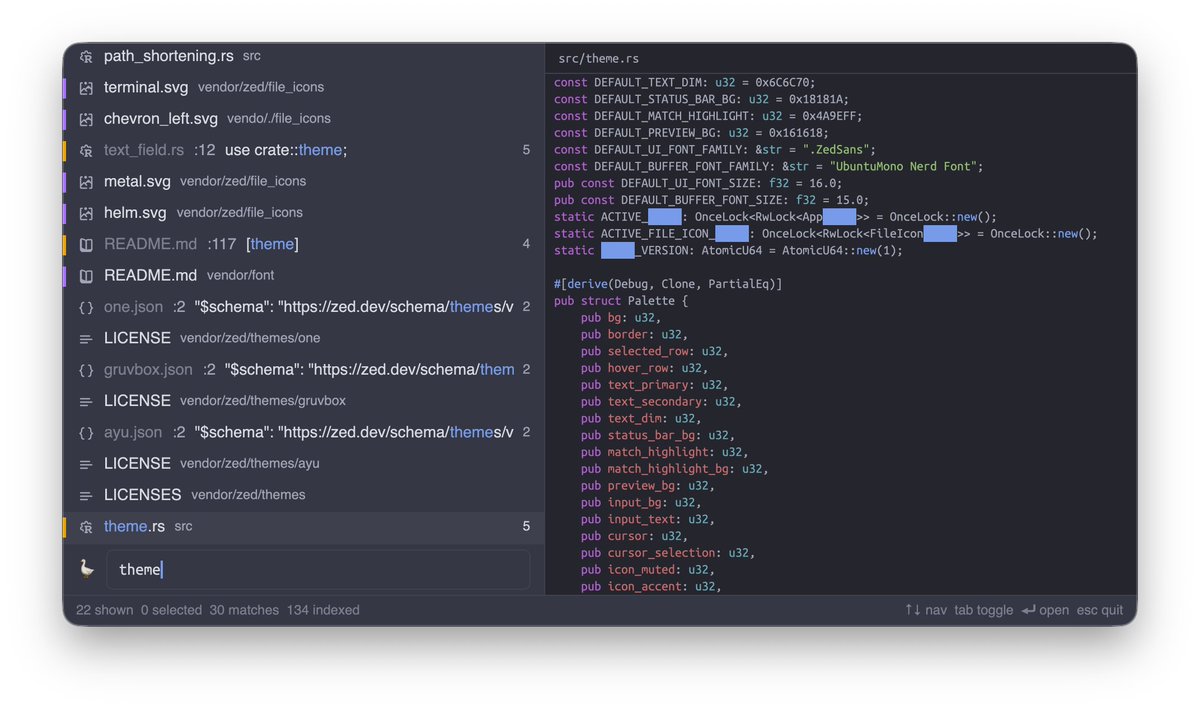Select the LICENSE vendor/zed/themes/gruvbox result
1200x709 pixels.
tap(304, 401)
